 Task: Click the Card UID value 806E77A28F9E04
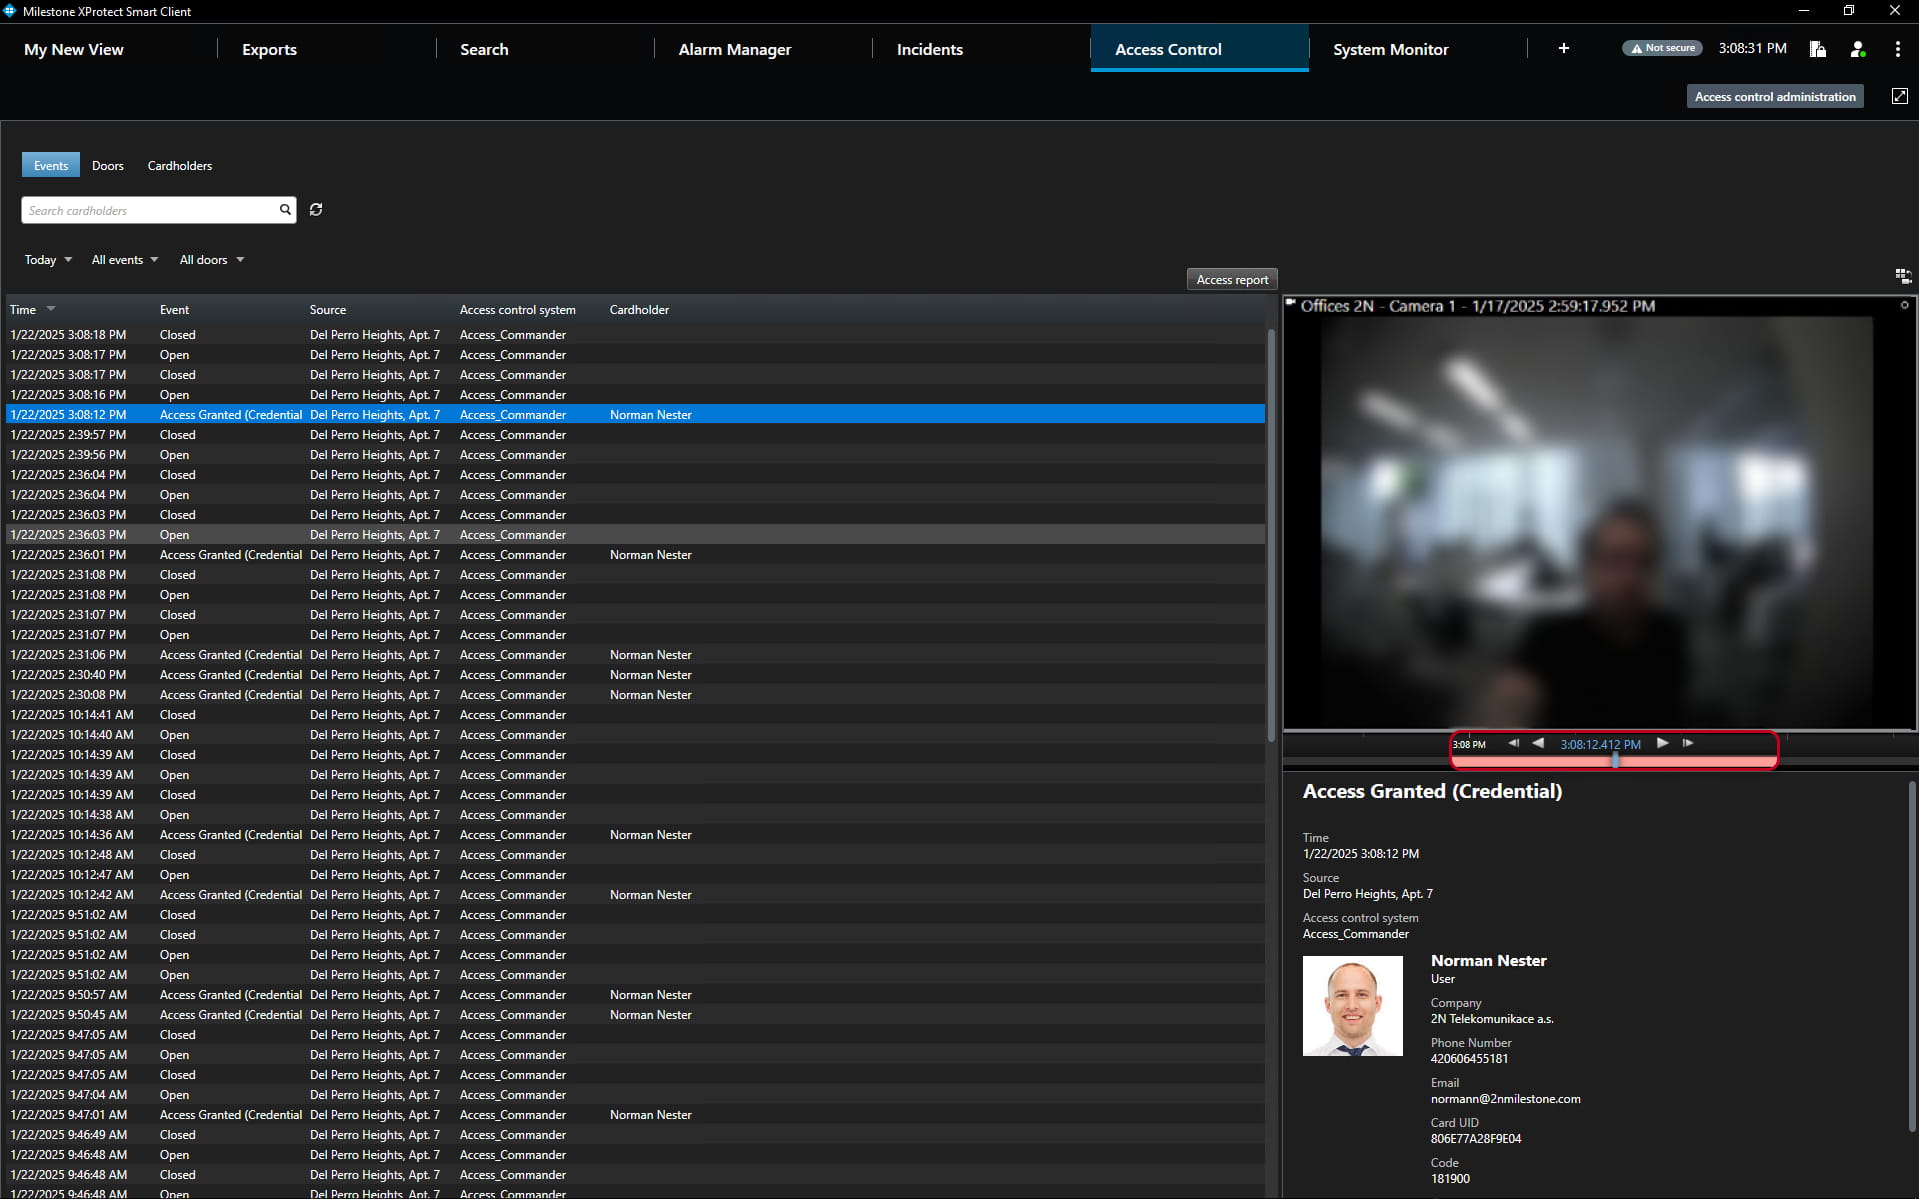coord(1476,1139)
